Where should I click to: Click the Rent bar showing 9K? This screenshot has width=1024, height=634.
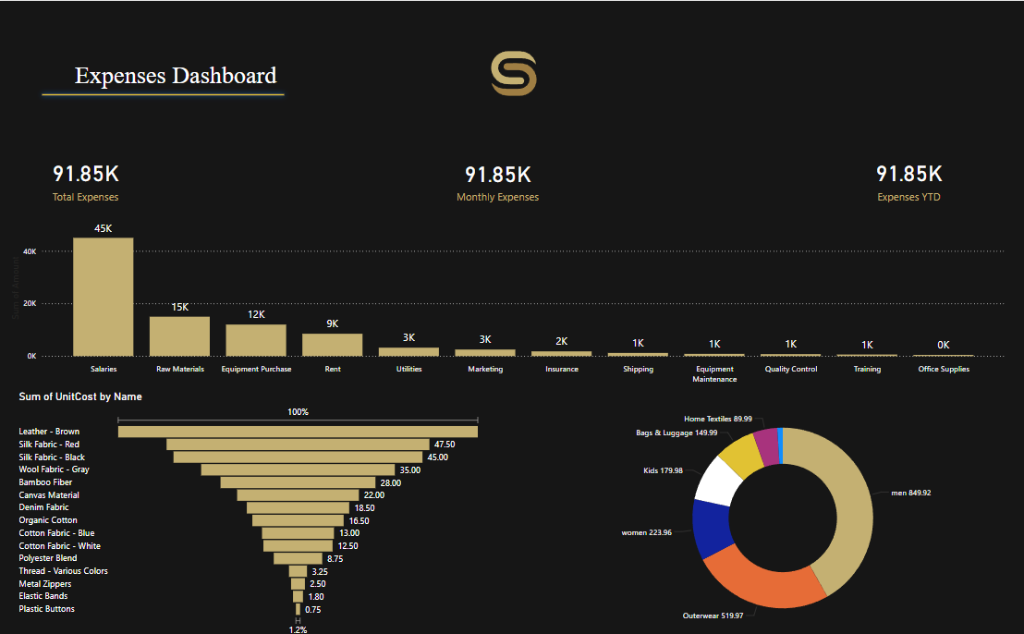click(333, 342)
